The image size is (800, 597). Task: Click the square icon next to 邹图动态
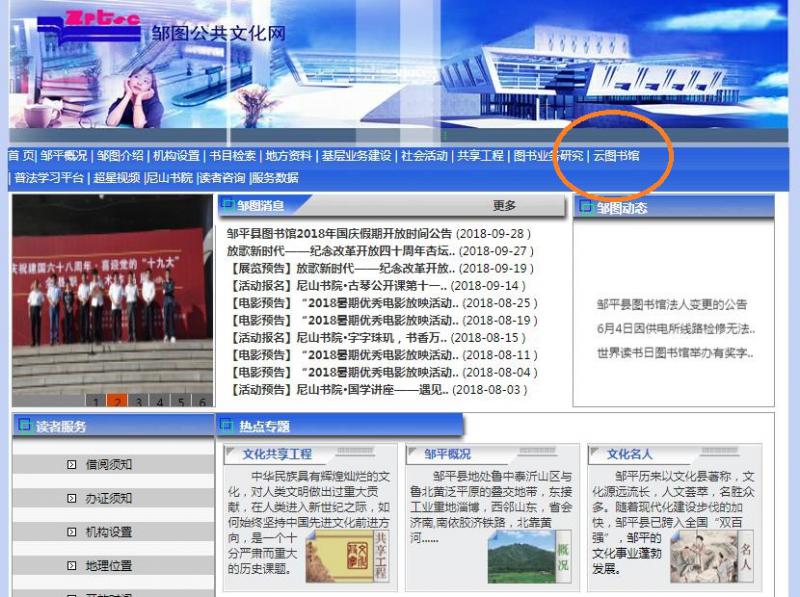tap(586, 207)
